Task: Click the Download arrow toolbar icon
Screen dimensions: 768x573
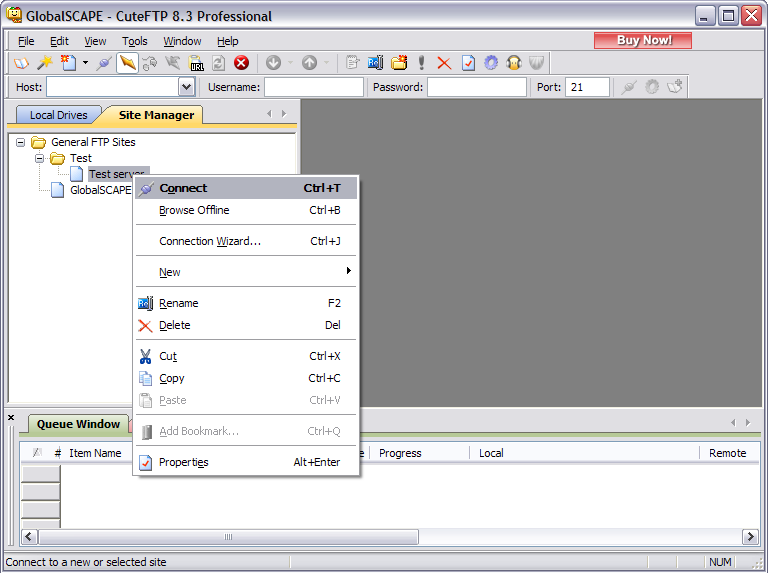Action: [273, 63]
